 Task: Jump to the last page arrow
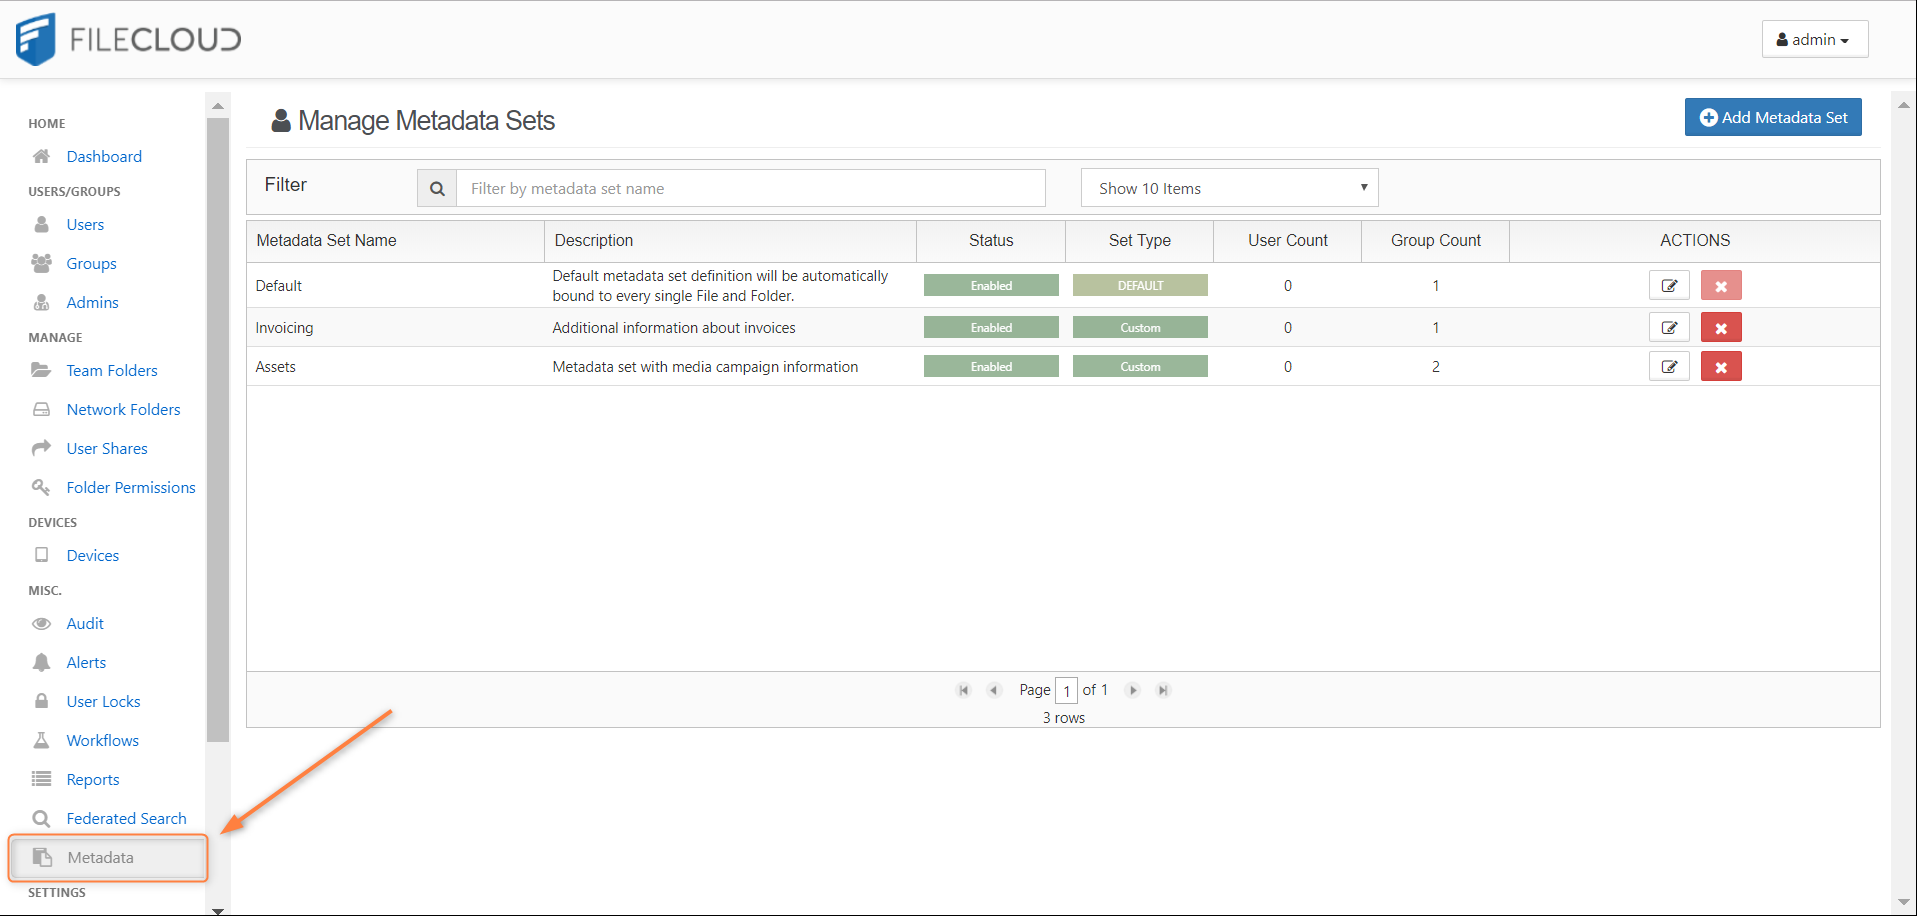click(1162, 690)
